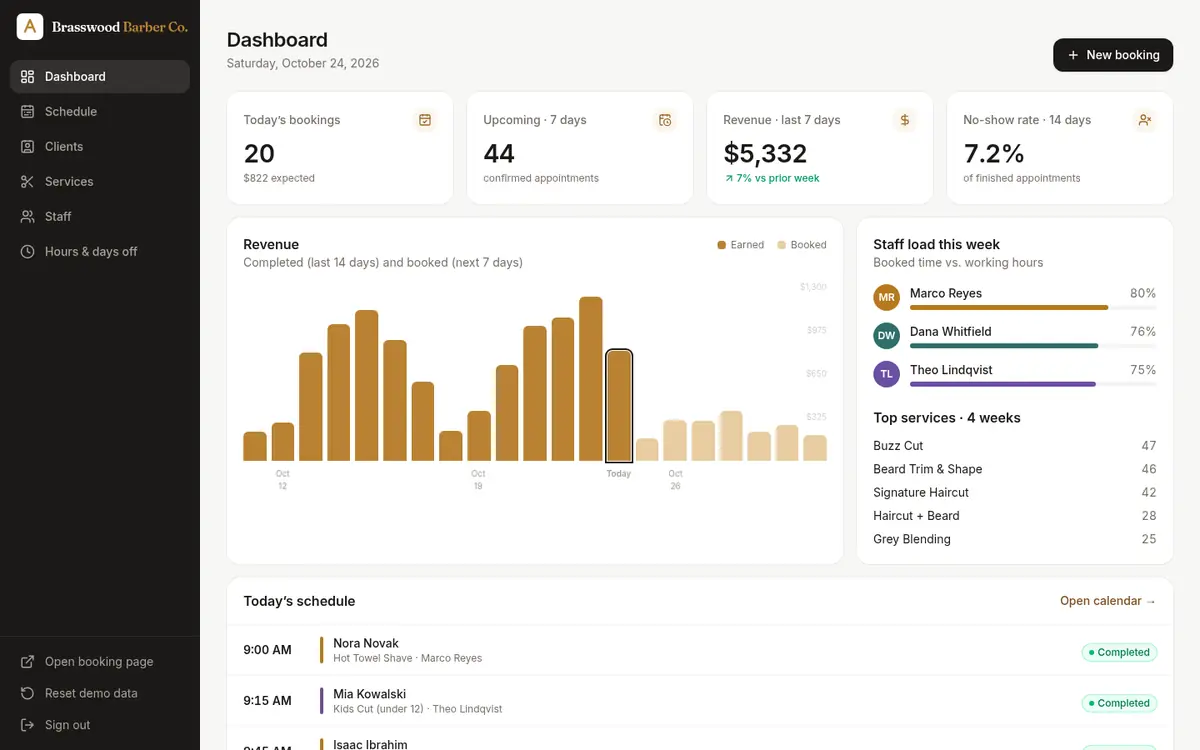Click the Staff load this week heading

point(936,244)
